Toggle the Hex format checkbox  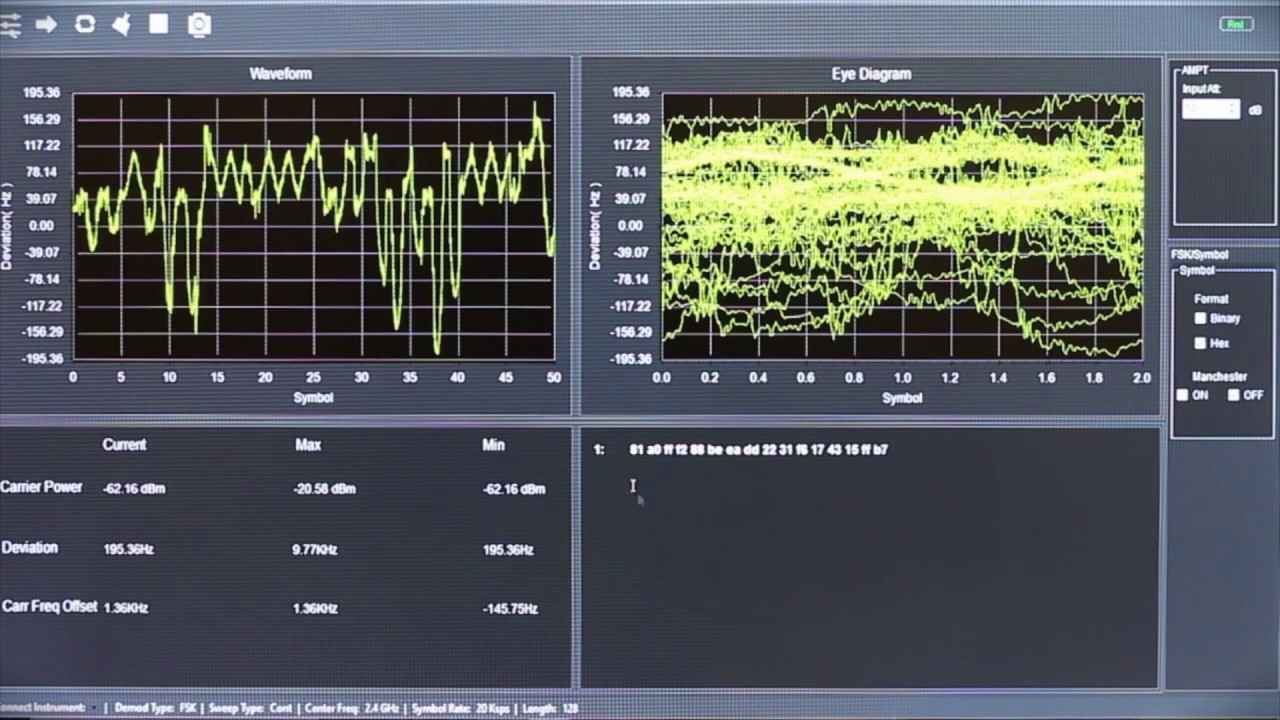(x=1200, y=343)
